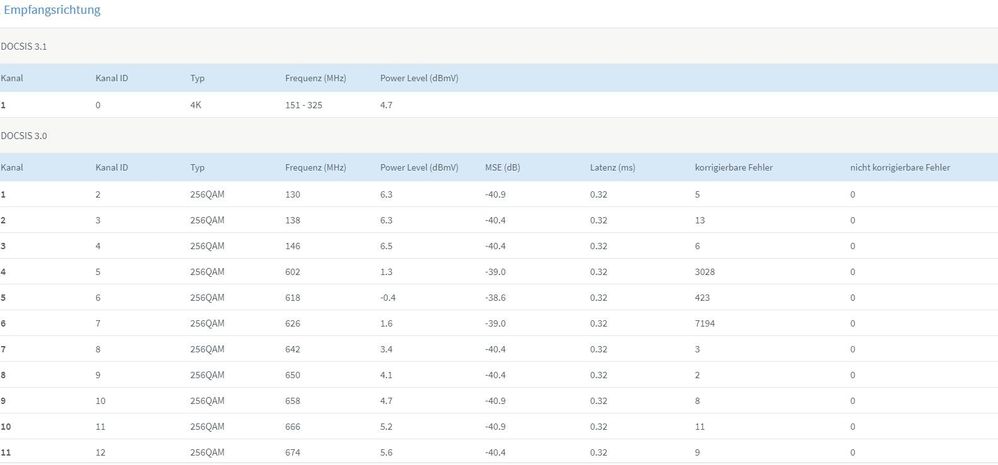This screenshot has width=998, height=465.
Task: Click the 3028 correctable errors value
Action: click(705, 272)
